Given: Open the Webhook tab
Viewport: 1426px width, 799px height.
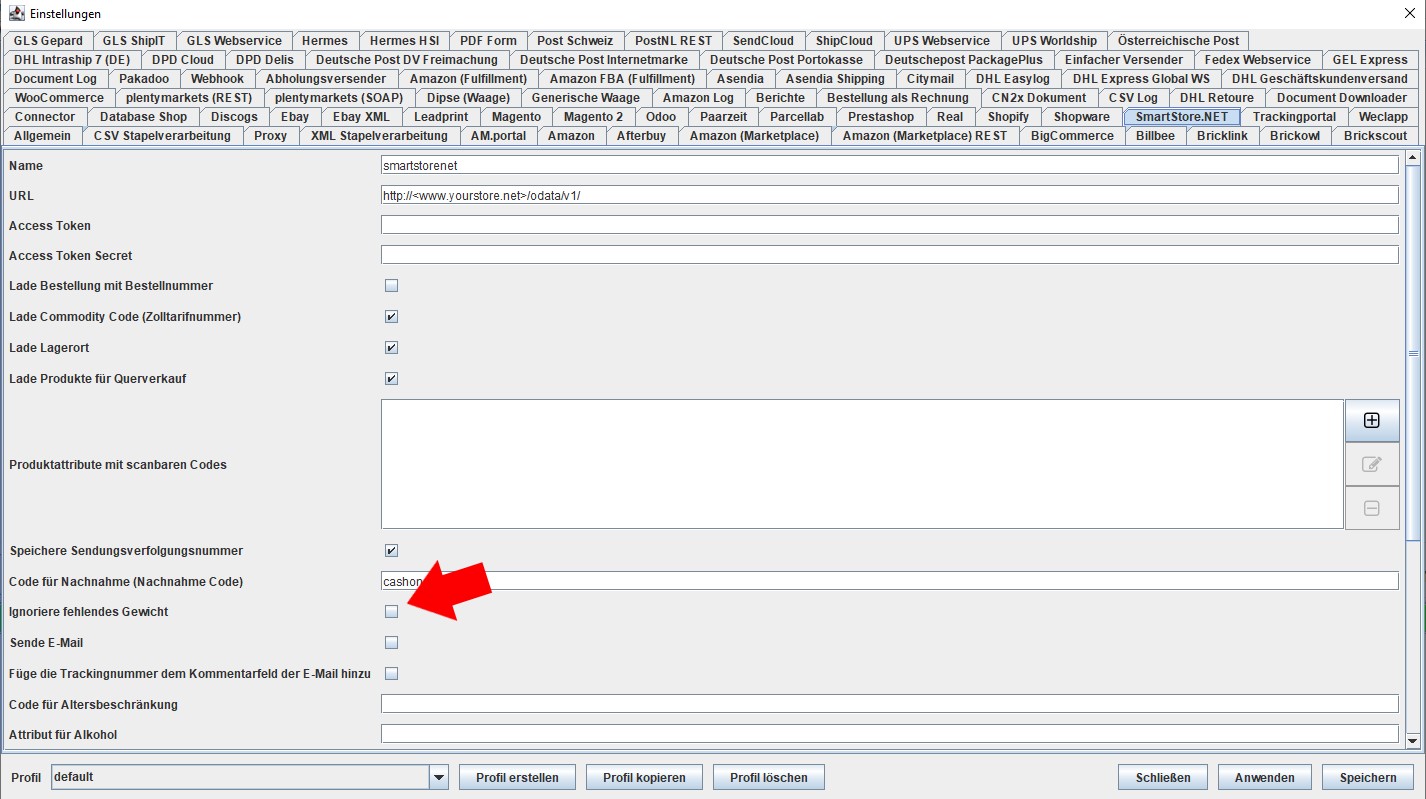Looking at the screenshot, I should pos(217,79).
